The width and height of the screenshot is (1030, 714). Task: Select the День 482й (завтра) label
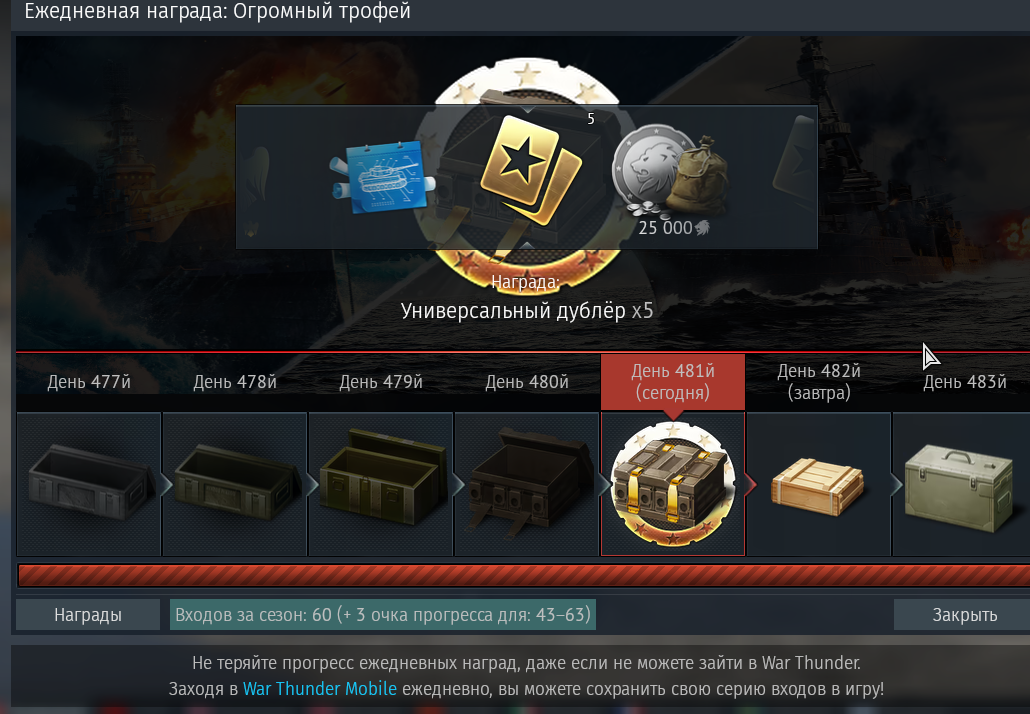[818, 382]
